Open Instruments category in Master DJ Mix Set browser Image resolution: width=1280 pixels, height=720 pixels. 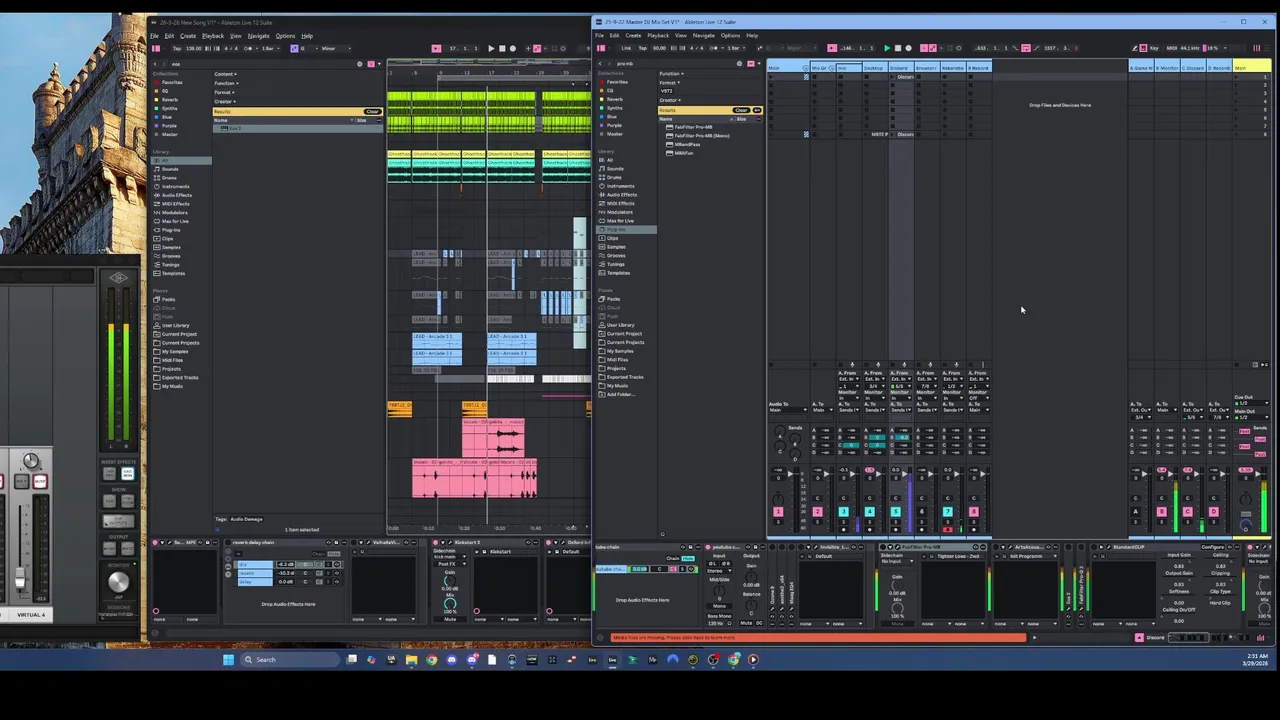pos(620,186)
